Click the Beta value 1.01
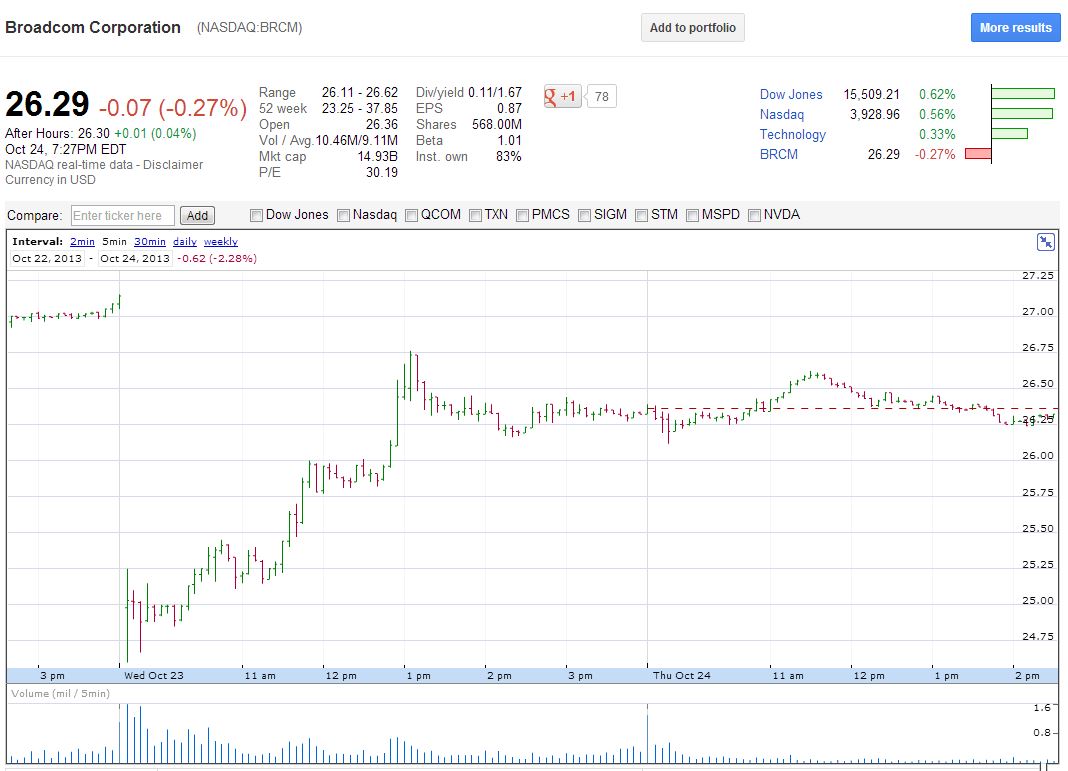The image size is (1068, 771). tap(509, 141)
